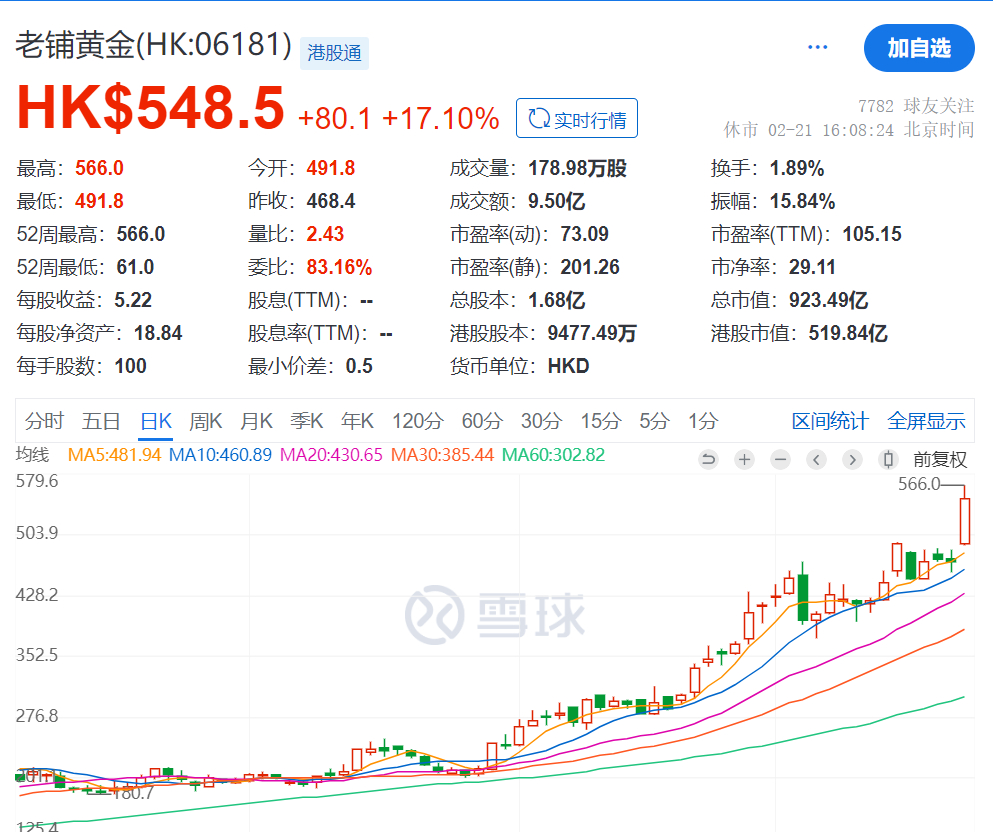Click the refresh icon inside 实时行情 button
The width and height of the screenshot is (993, 832).
click(539, 117)
